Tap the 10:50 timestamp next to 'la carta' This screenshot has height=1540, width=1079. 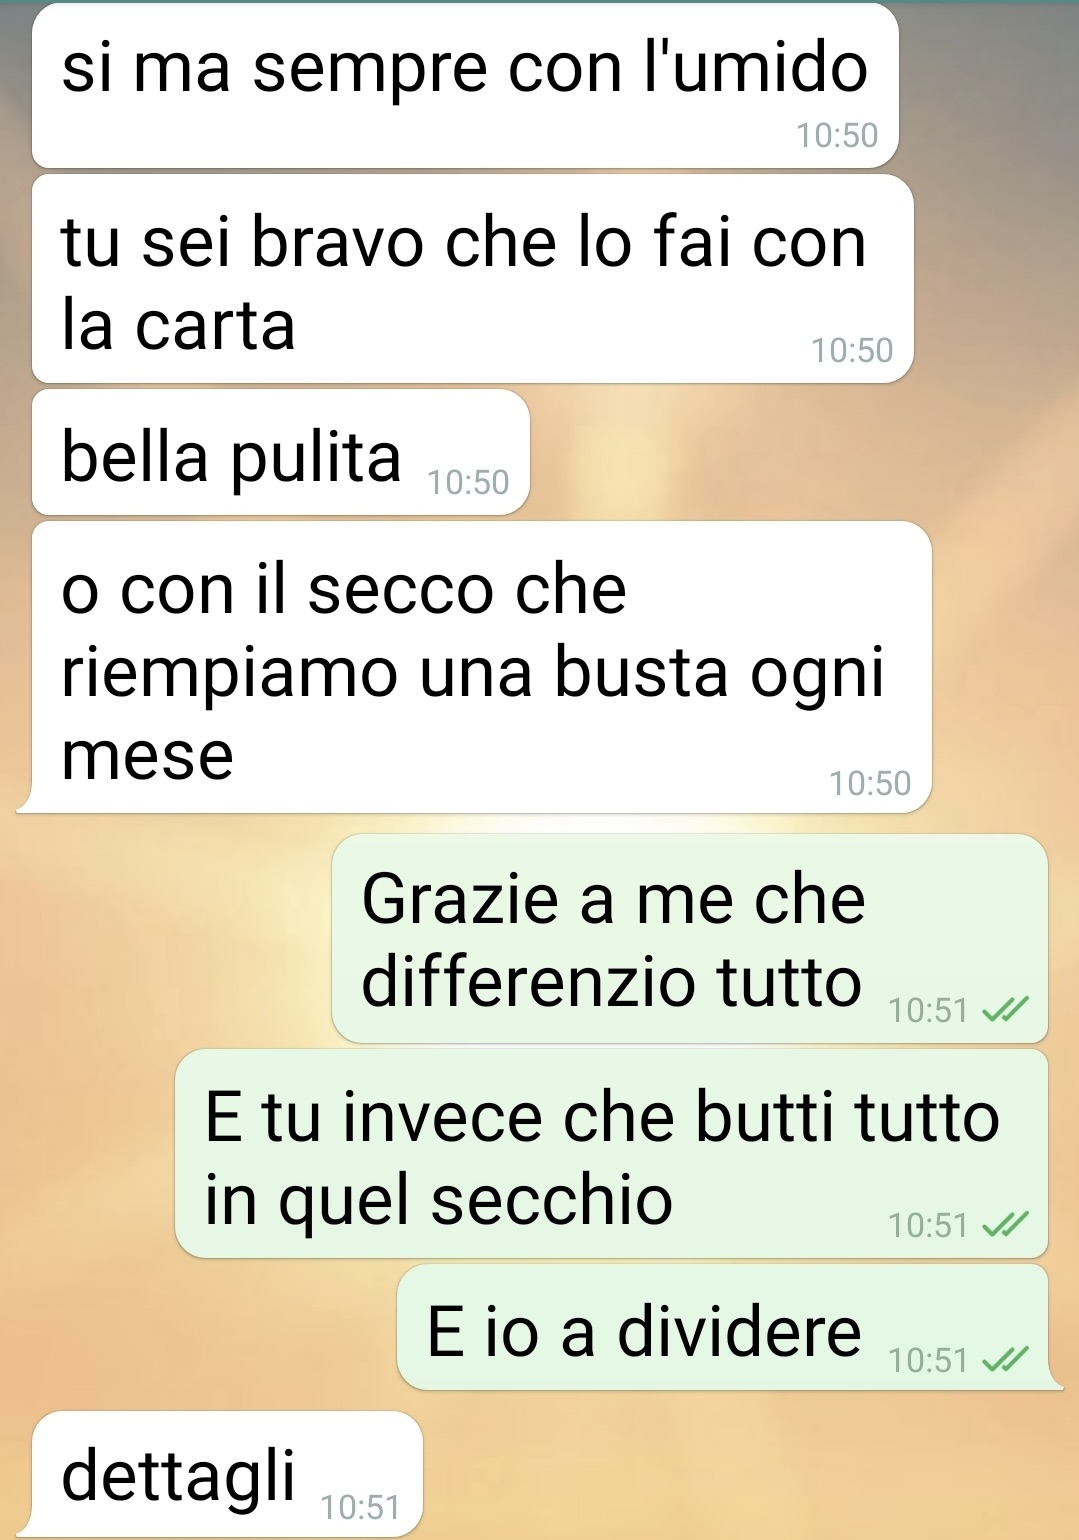pos(852,350)
